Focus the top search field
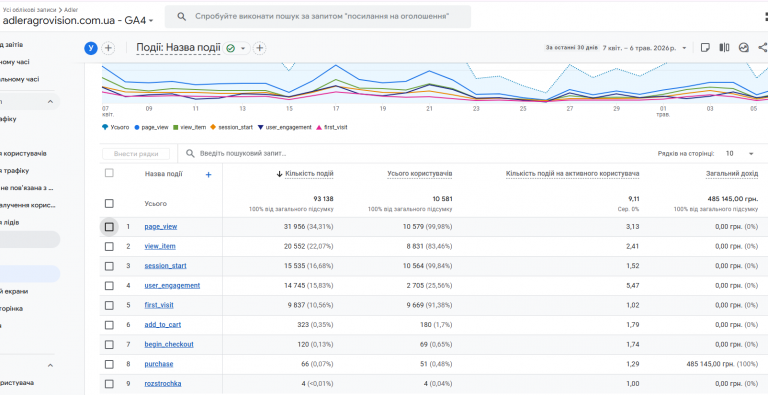Image resolution: width=768 pixels, height=395 pixels. pyautogui.click(x=318, y=17)
